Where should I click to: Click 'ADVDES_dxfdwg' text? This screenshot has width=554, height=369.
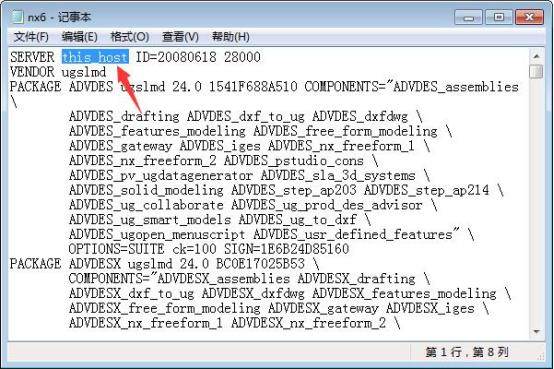360,116
